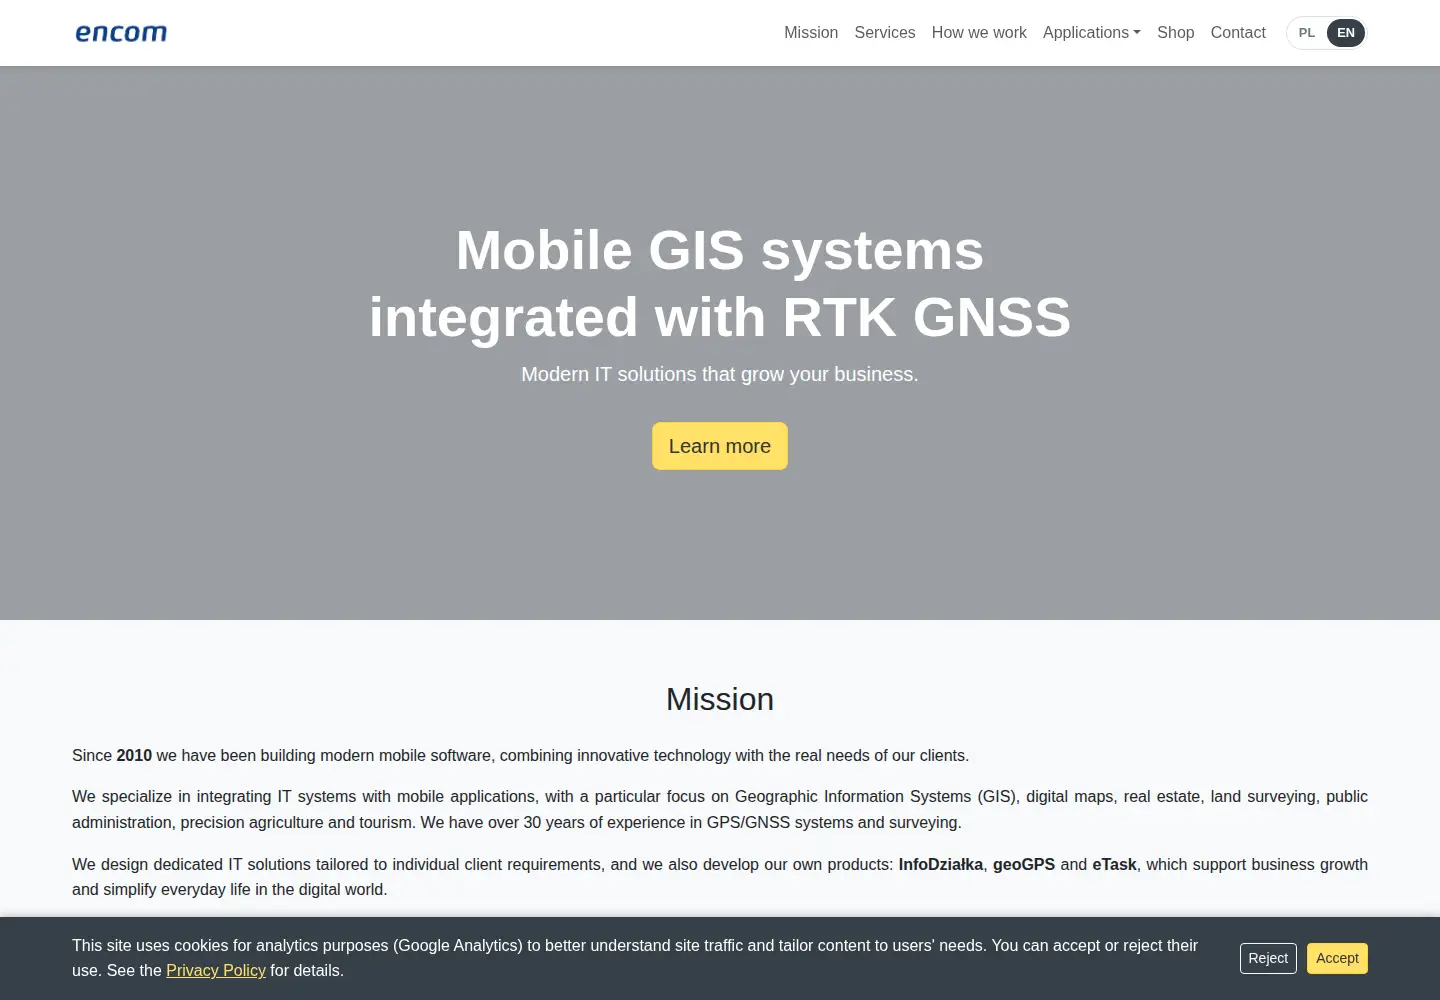The height and width of the screenshot is (1000, 1440).
Task: Click the hero heading 'Mobile GIS systems'
Action: click(720, 250)
